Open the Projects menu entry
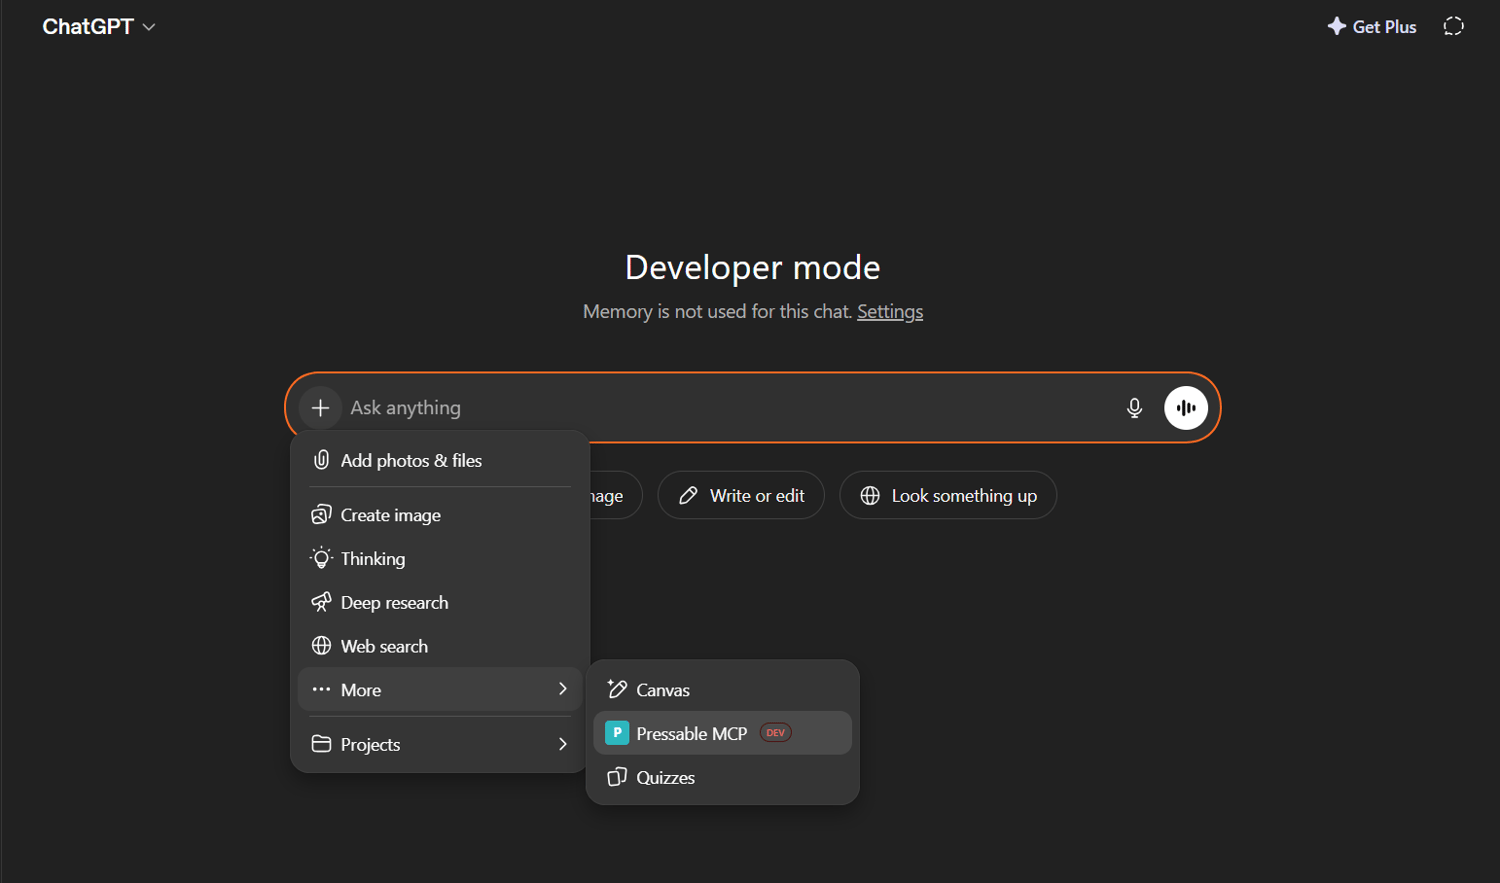This screenshot has height=883, width=1500. pos(440,744)
